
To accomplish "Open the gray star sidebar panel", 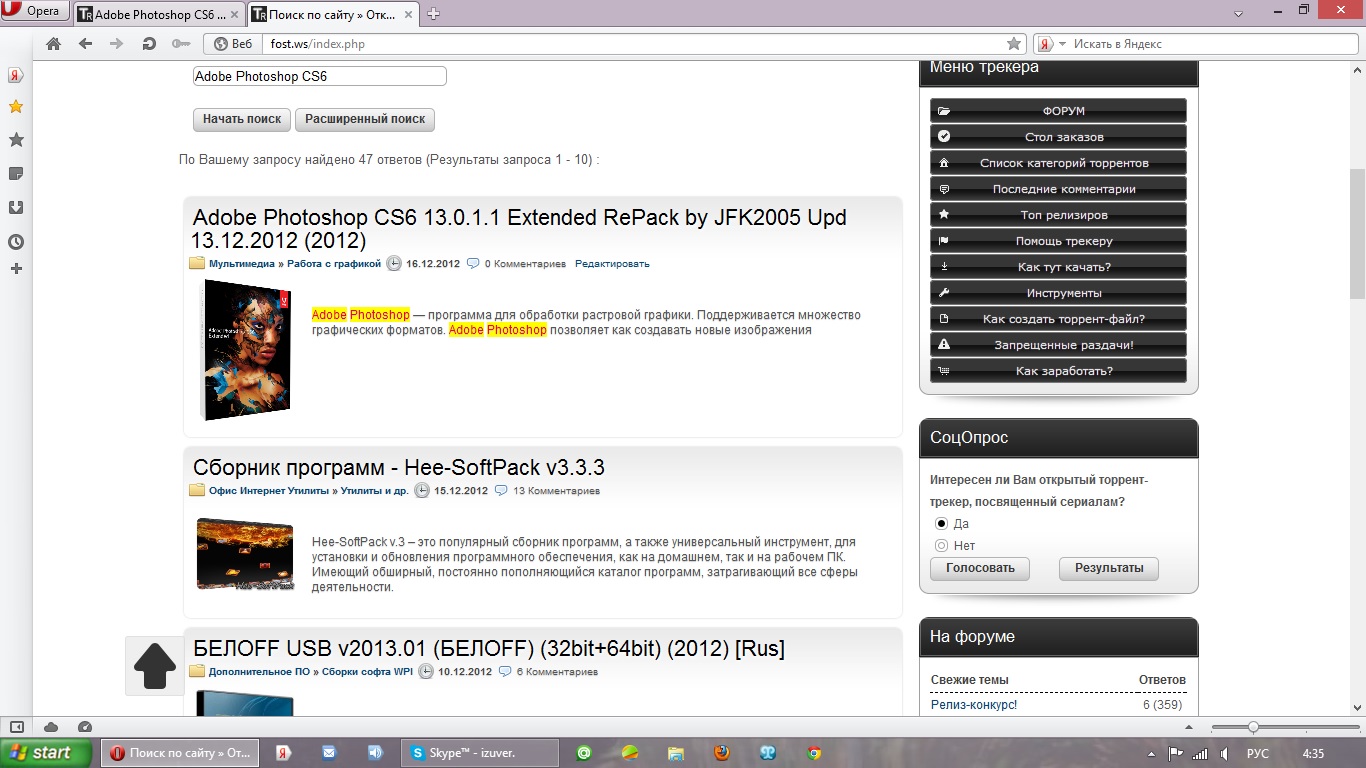I will click(16, 140).
